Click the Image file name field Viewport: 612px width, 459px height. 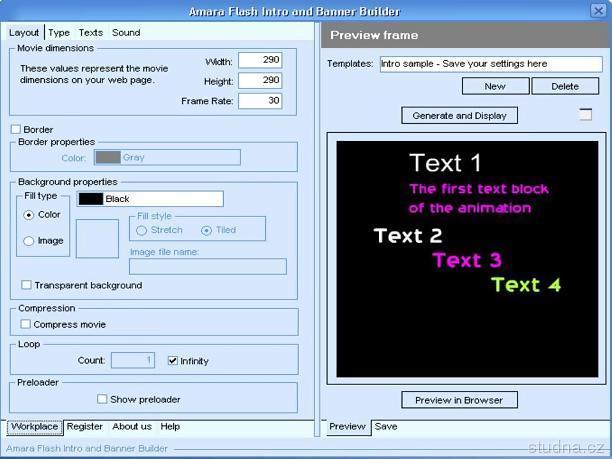coord(208,266)
